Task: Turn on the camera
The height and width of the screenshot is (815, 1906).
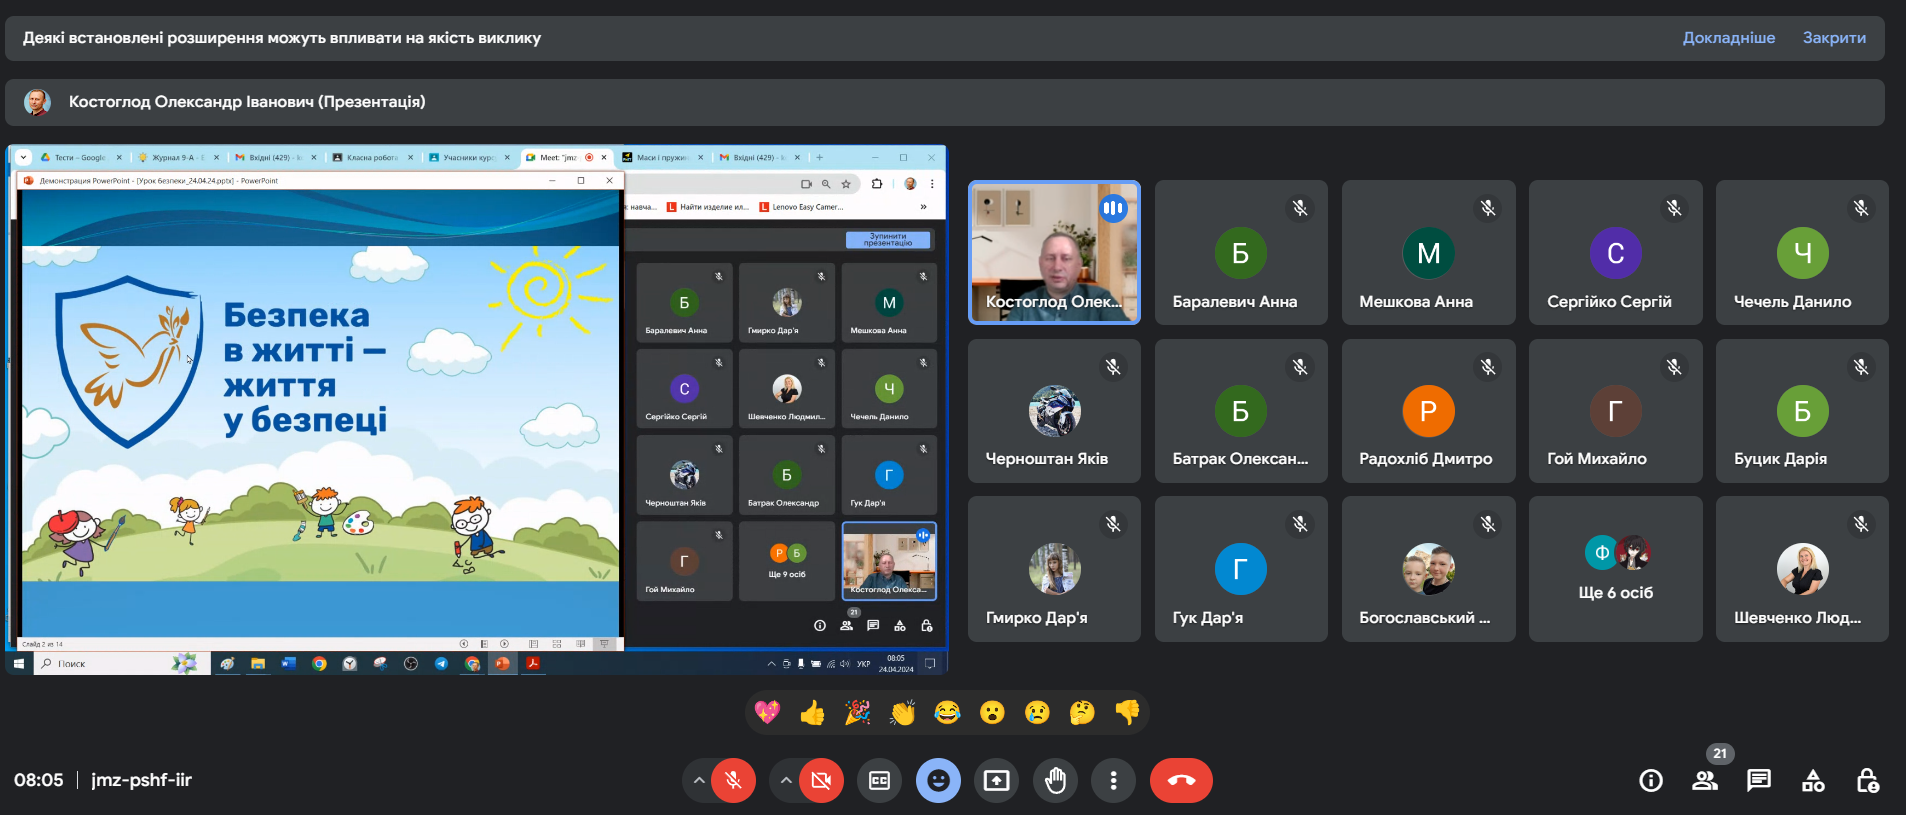Action: coord(821,781)
